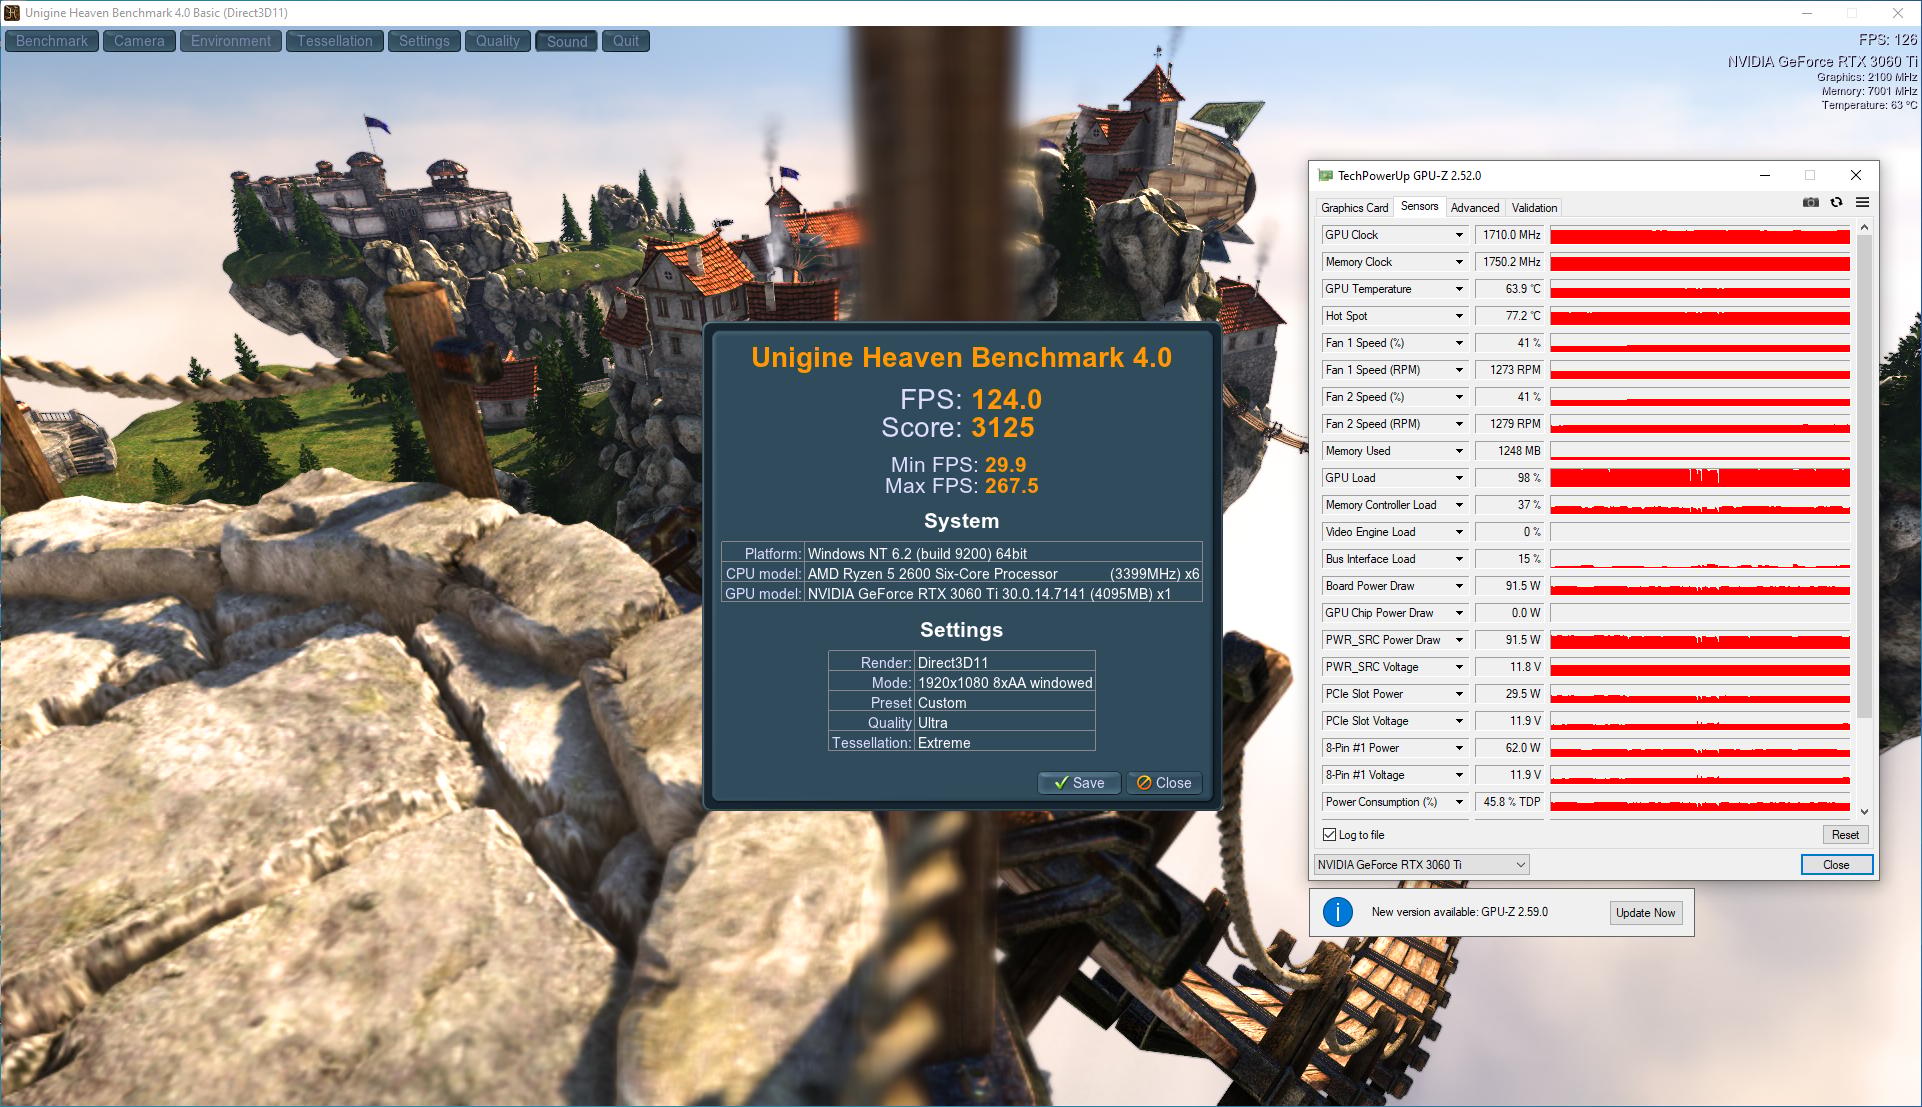Toggle the Log to file checkbox

click(x=1329, y=835)
